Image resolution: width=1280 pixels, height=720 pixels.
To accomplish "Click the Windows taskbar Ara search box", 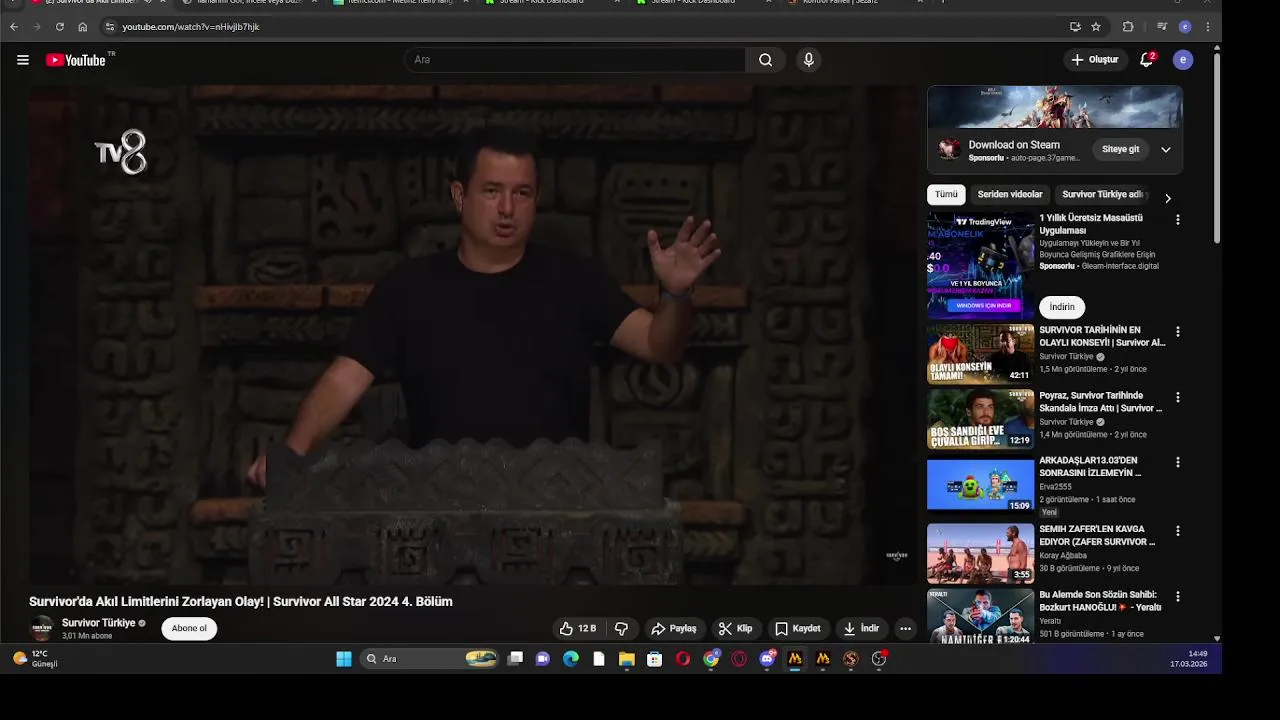I will click(x=430, y=659).
